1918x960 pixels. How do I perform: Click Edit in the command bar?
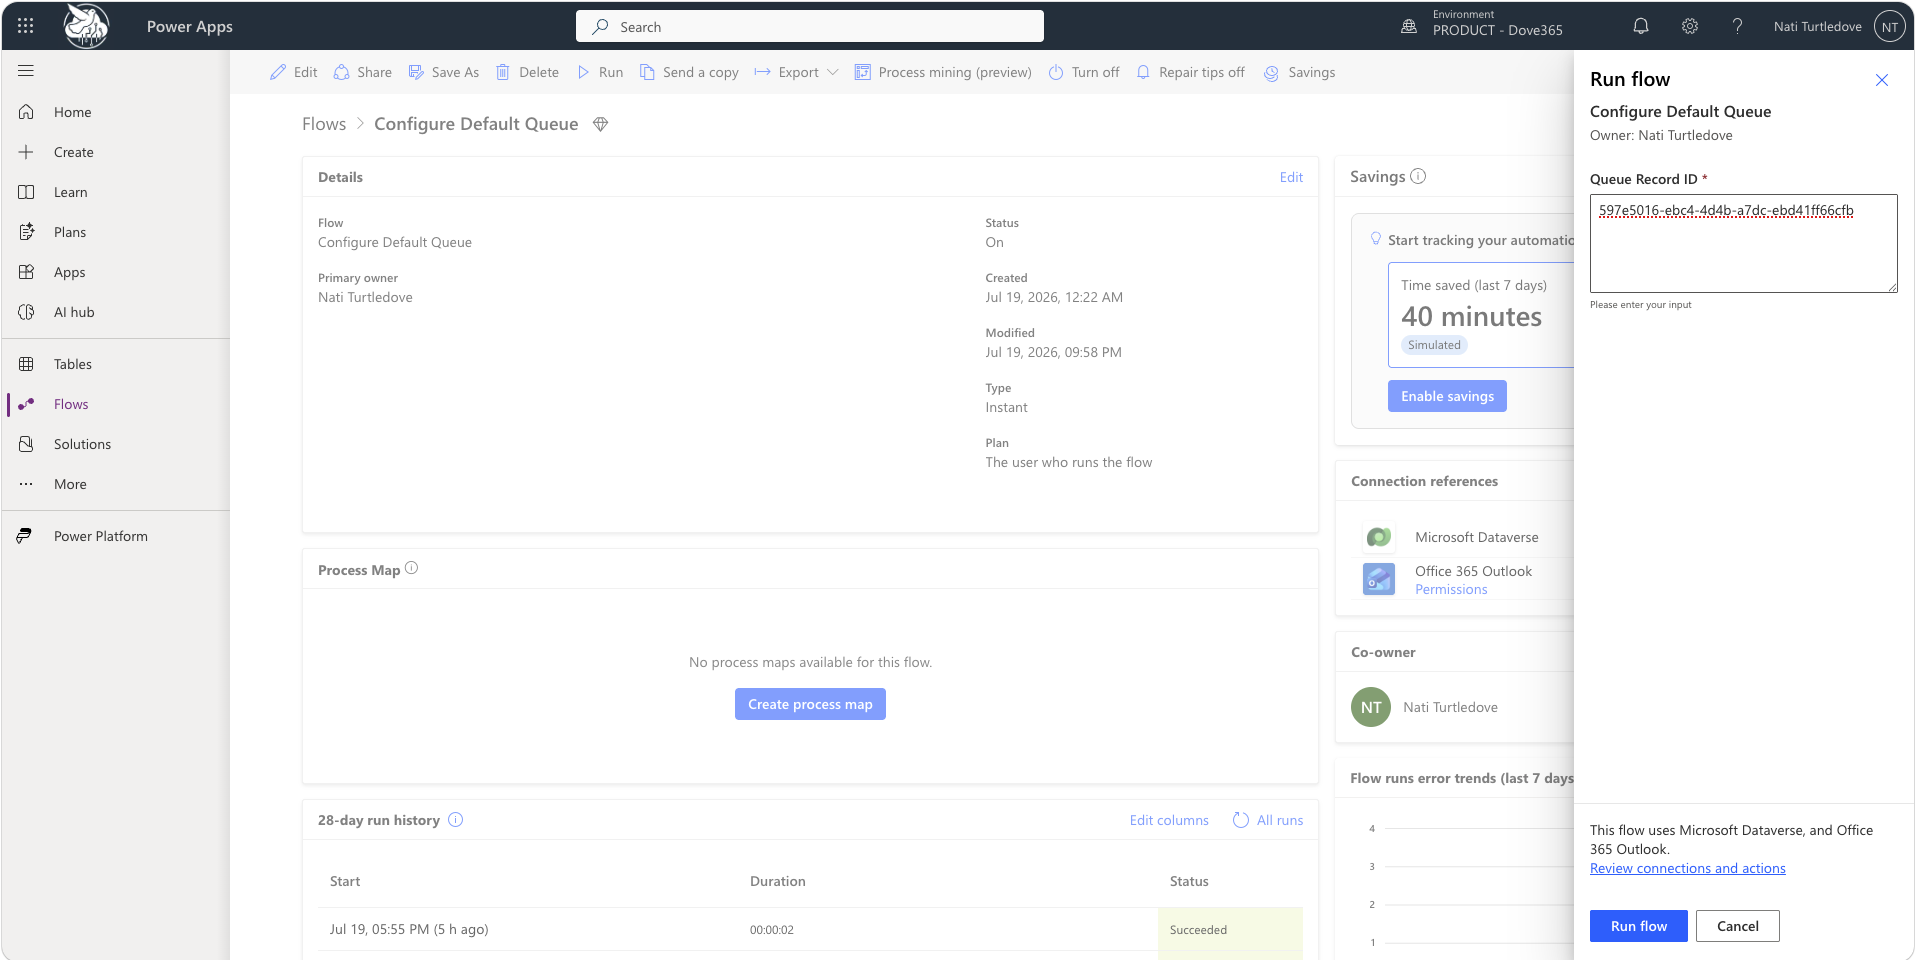point(294,72)
